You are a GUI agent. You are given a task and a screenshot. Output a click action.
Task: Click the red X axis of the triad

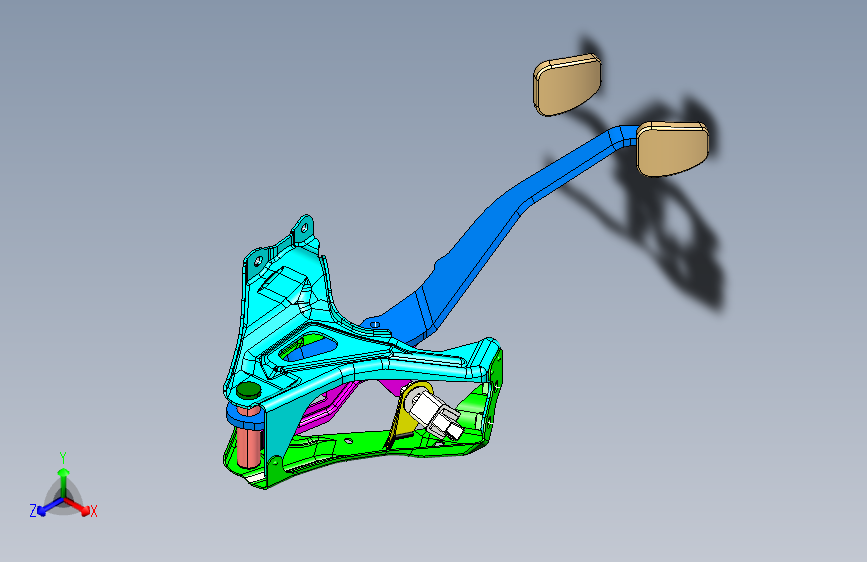[x=81, y=508]
